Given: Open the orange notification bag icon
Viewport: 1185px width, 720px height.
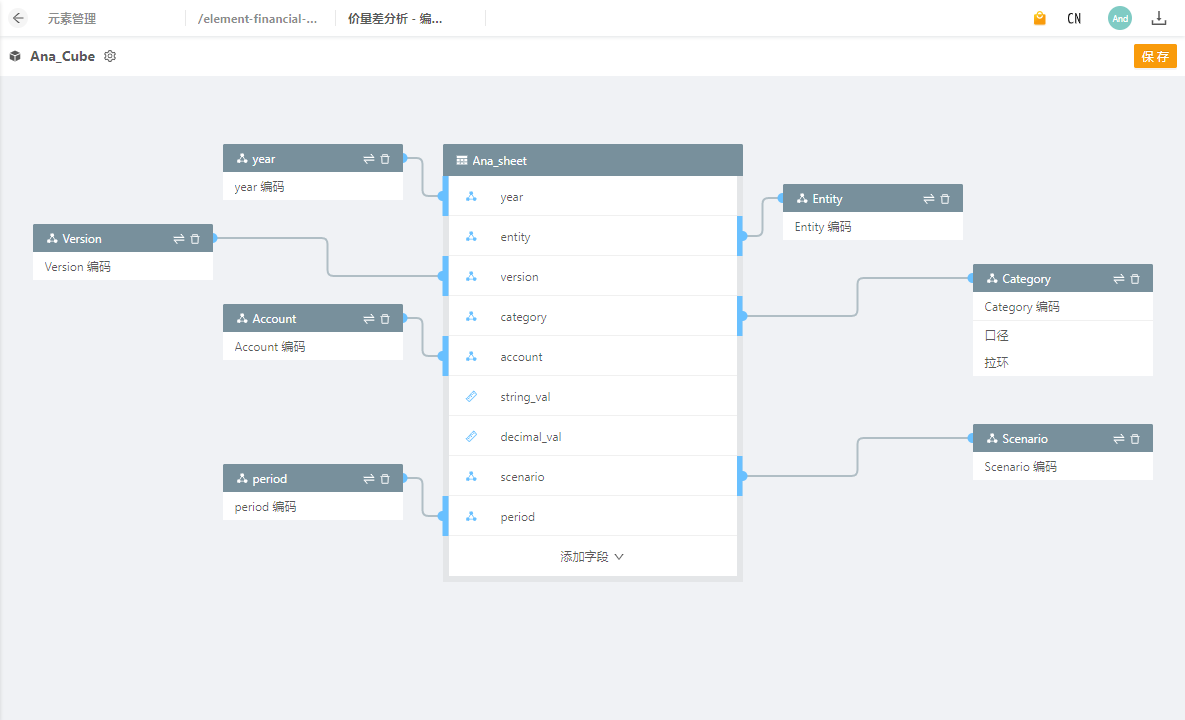Looking at the screenshot, I should click(1040, 18).
